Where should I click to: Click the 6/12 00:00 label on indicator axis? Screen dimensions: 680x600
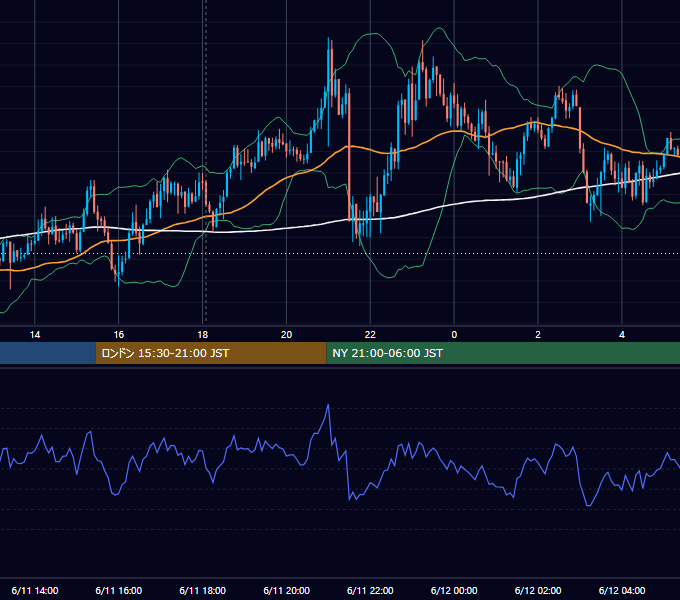[454, 590]
